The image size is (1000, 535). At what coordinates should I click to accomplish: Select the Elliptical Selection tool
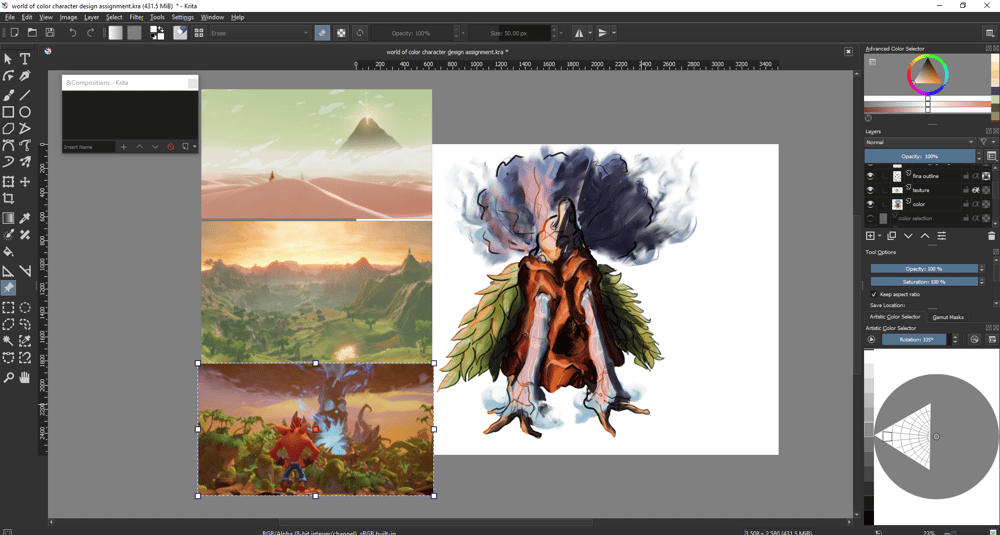coord(25,307)
